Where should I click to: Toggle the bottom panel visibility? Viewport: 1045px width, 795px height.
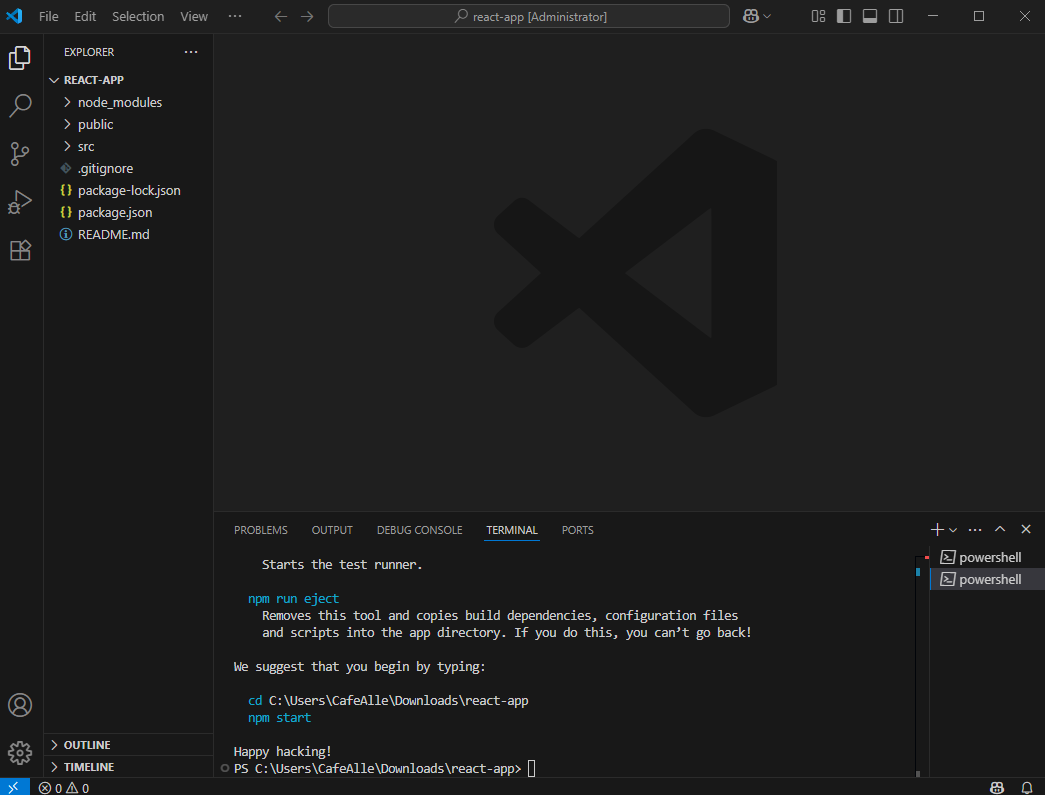870,16
